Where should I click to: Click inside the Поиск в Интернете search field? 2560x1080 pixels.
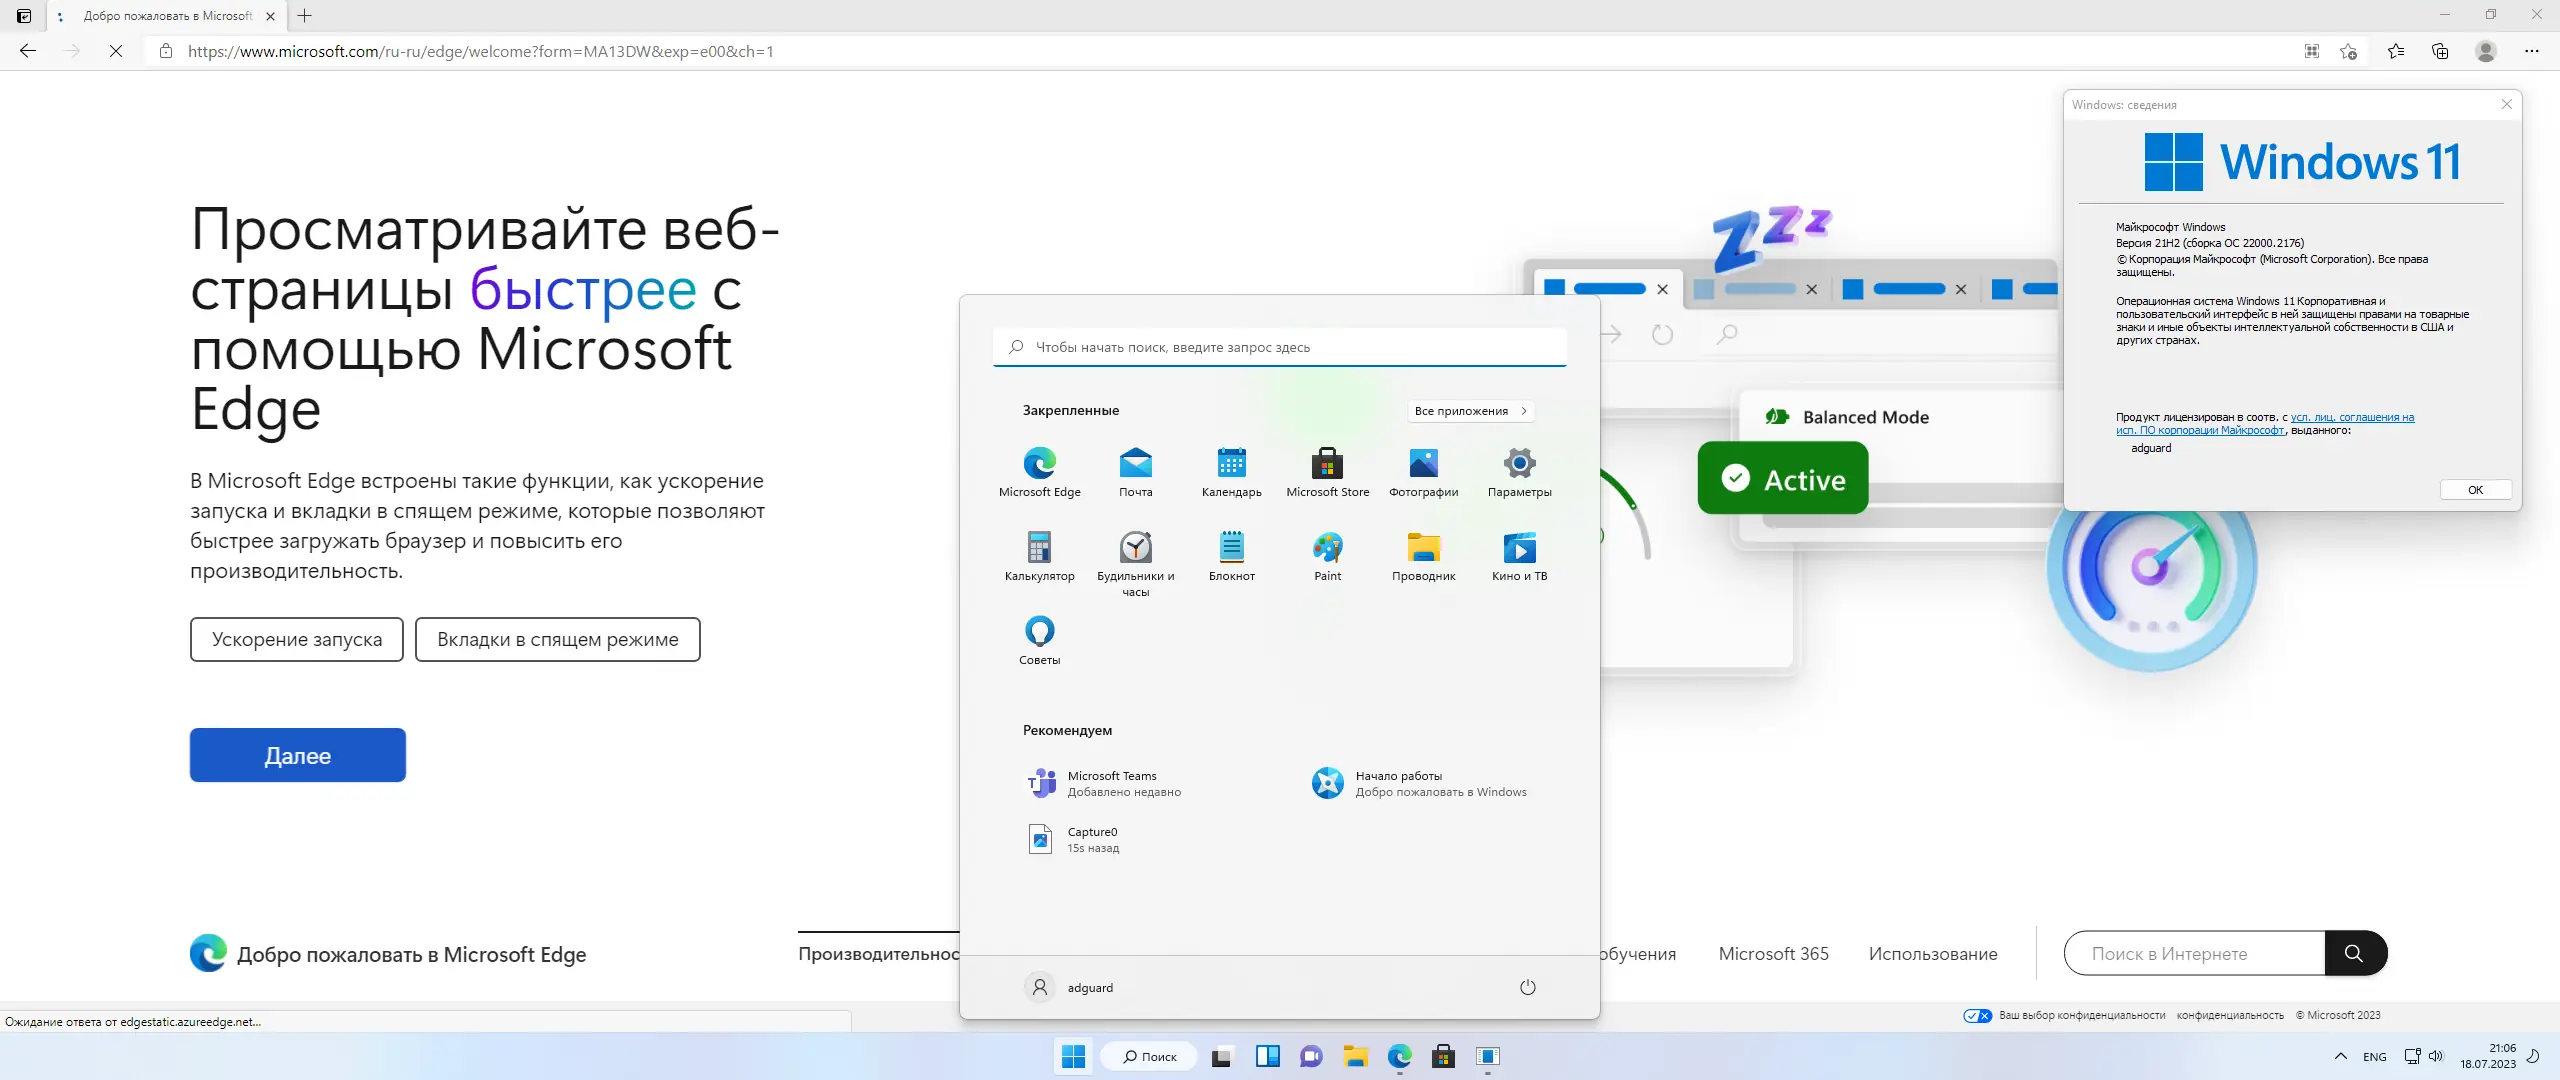(x=2190, y=953)
